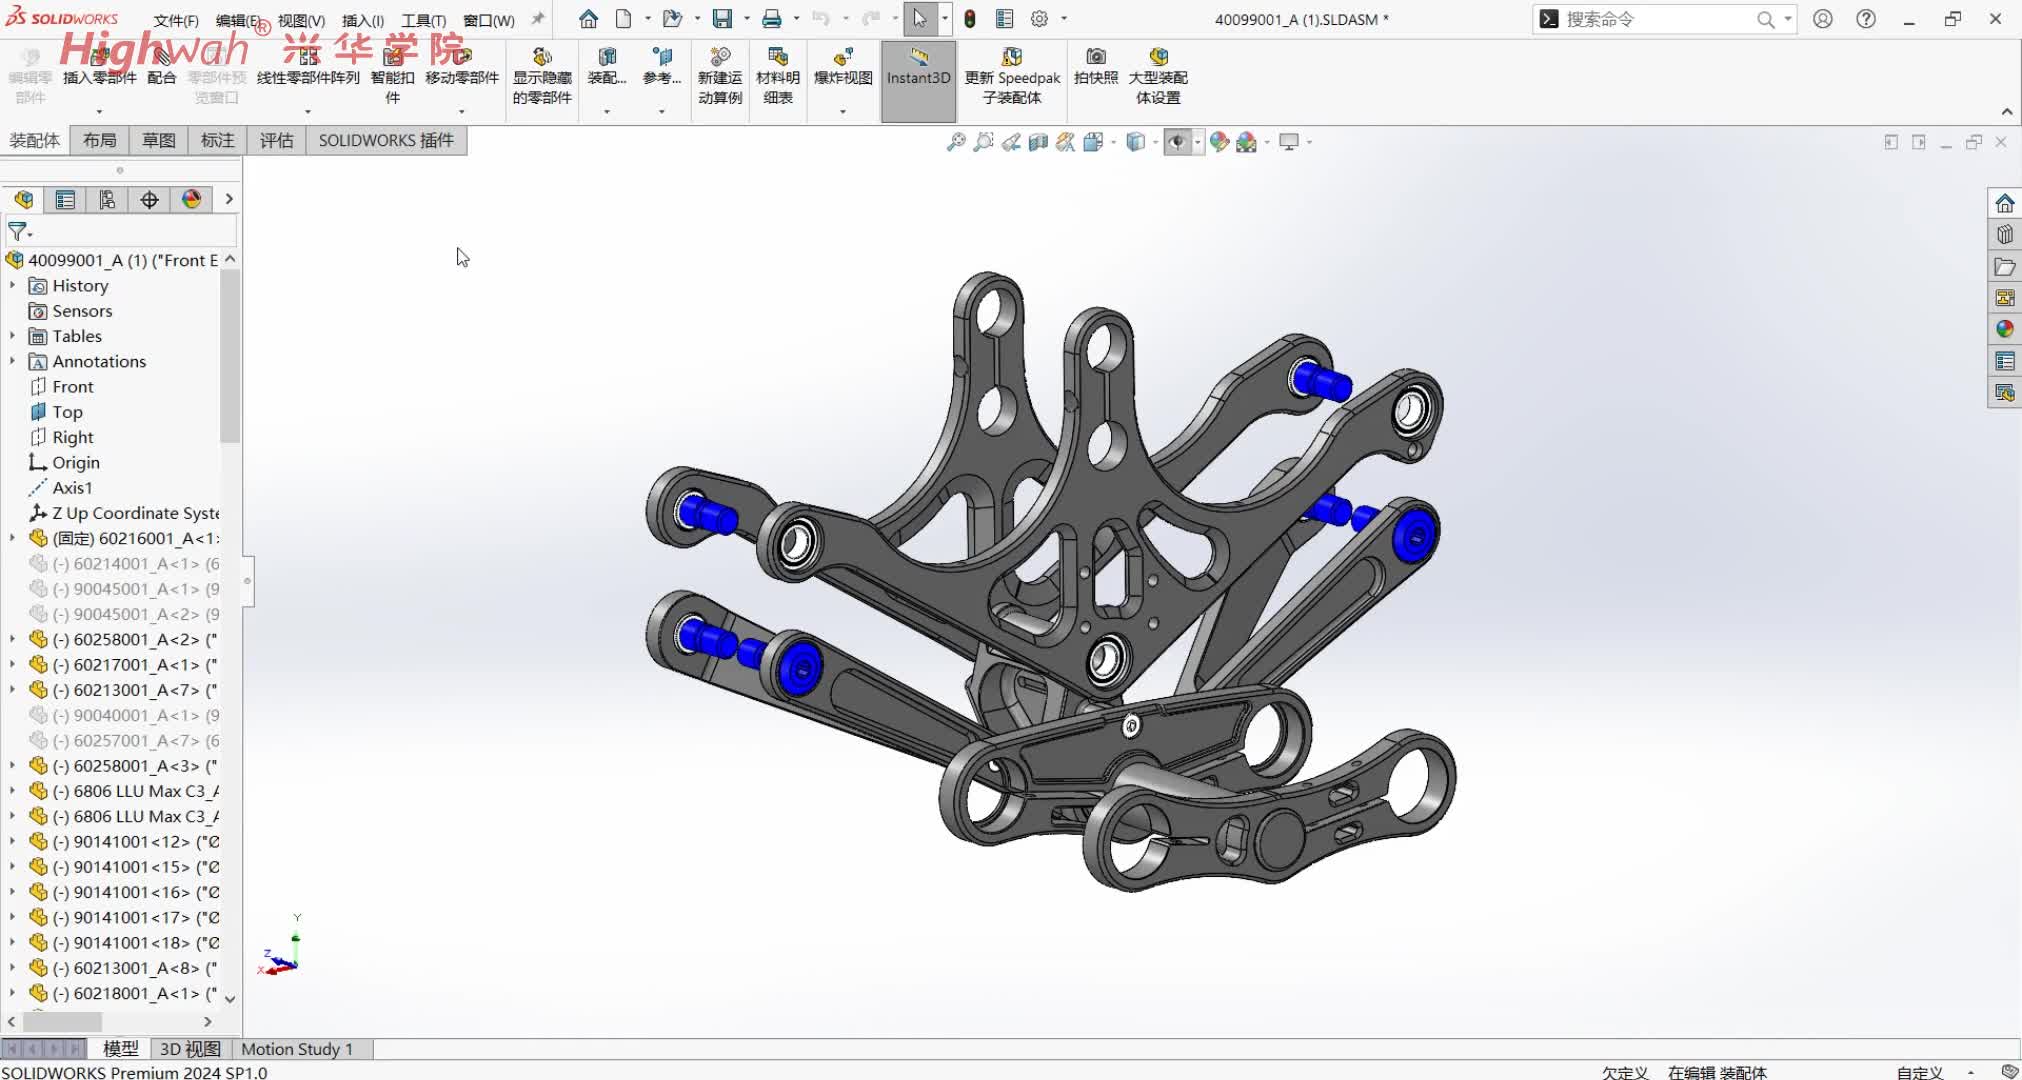Image resolution: width=2022 pixels, height=1080 pixels.
Task: Click the Move Component (移动零部件) icon
Action: (461, 60)
